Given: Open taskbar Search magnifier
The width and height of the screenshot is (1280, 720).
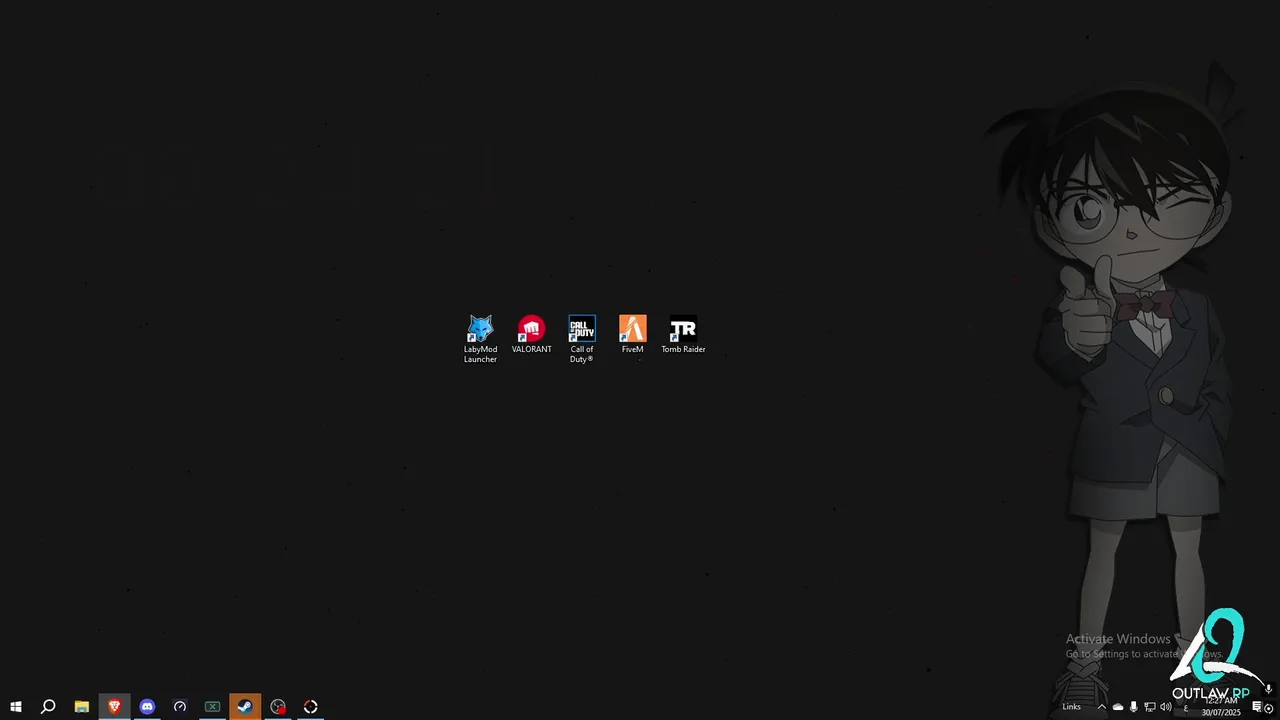Looking at the screenshot, I should tap(48, 707).
